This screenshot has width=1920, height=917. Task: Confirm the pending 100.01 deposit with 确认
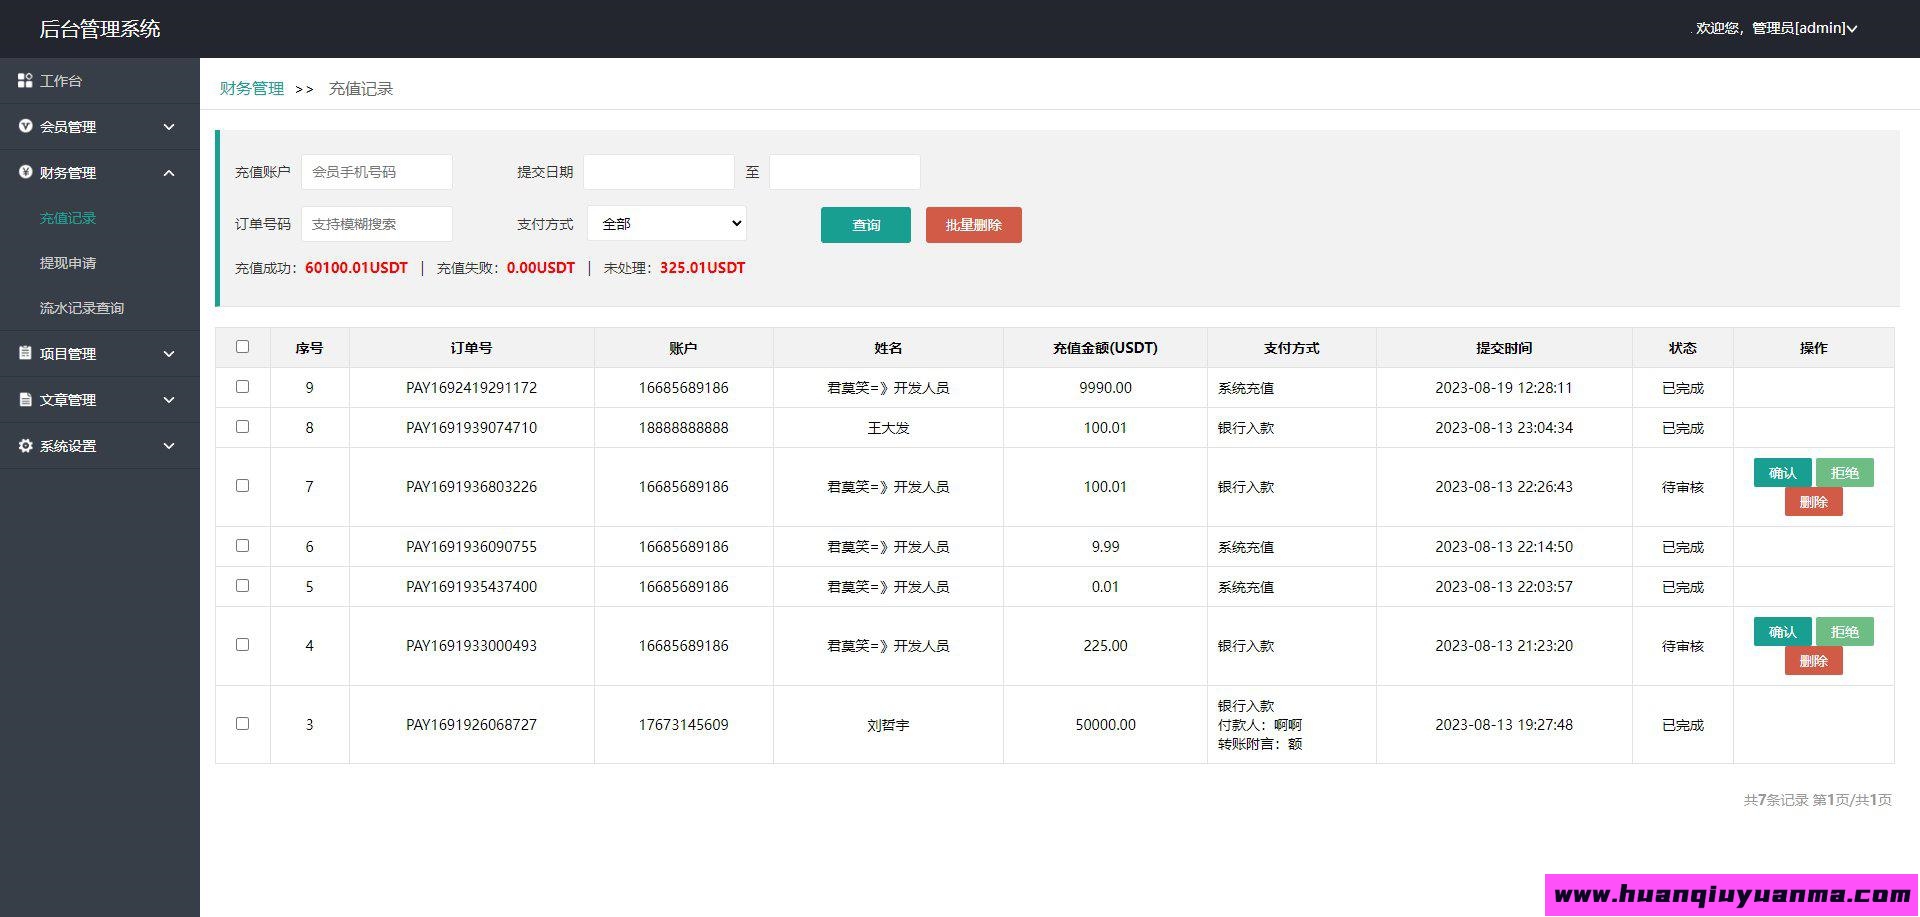pos(1782,472)
